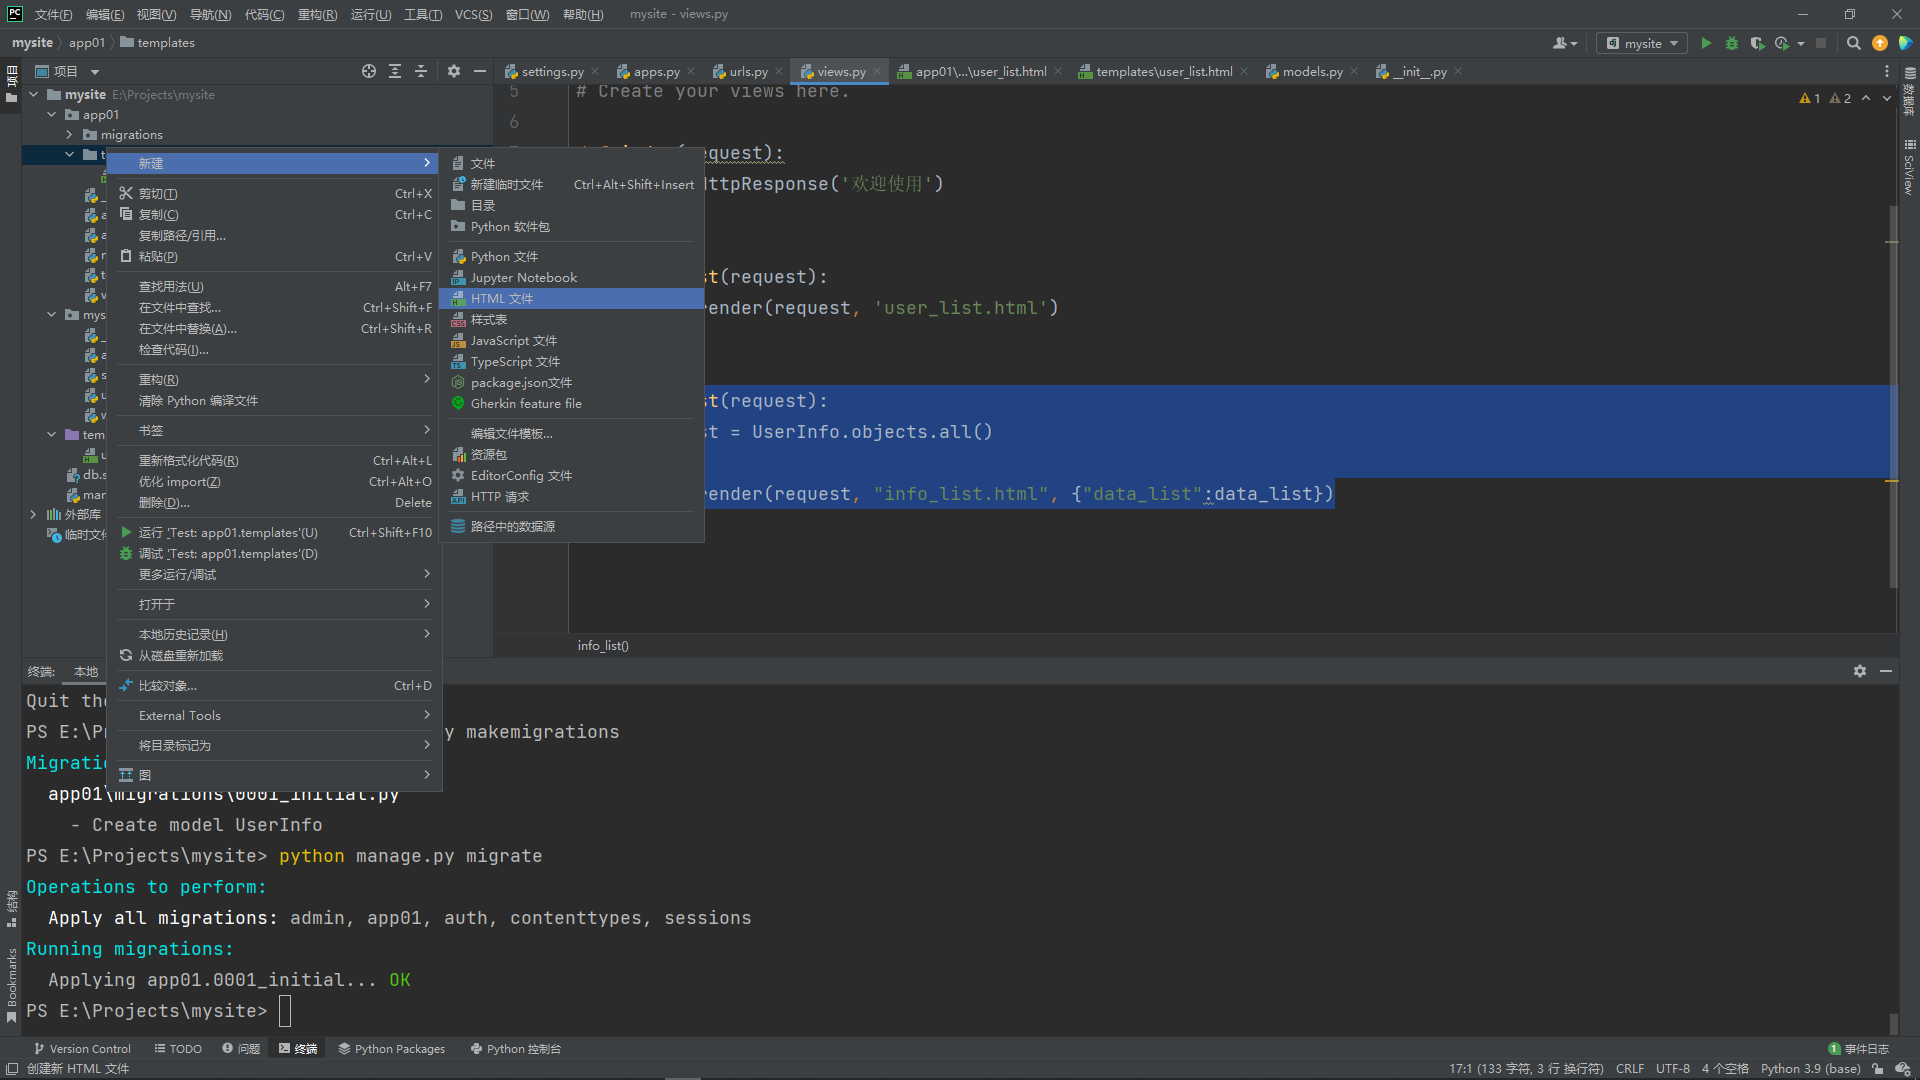This screenshot has width=1920, height=1080.
Task: Collapse the mysite root folder
Action: point(34,94)
